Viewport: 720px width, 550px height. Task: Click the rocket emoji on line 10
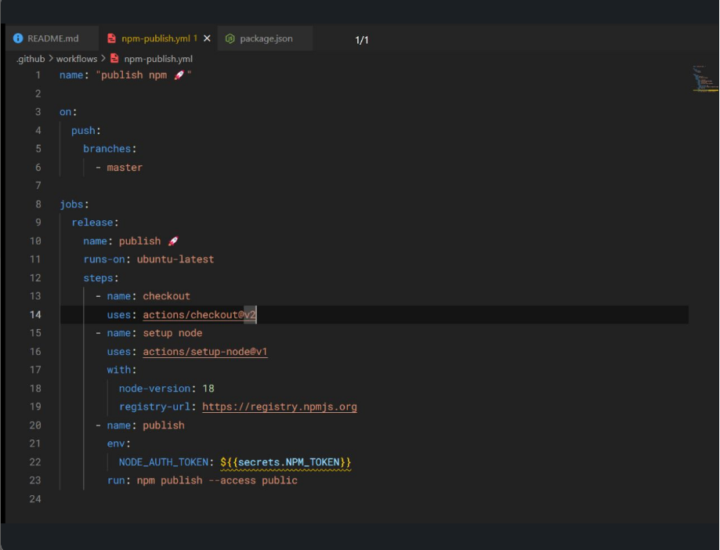click(173, 241)
